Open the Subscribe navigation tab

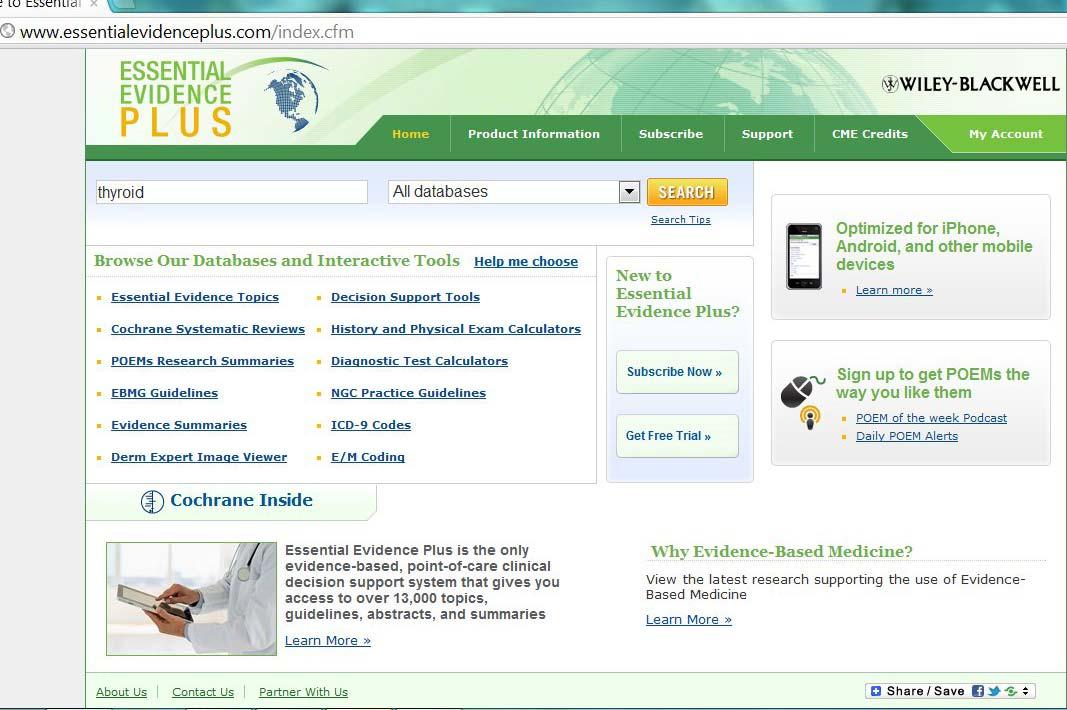point(670,134)
